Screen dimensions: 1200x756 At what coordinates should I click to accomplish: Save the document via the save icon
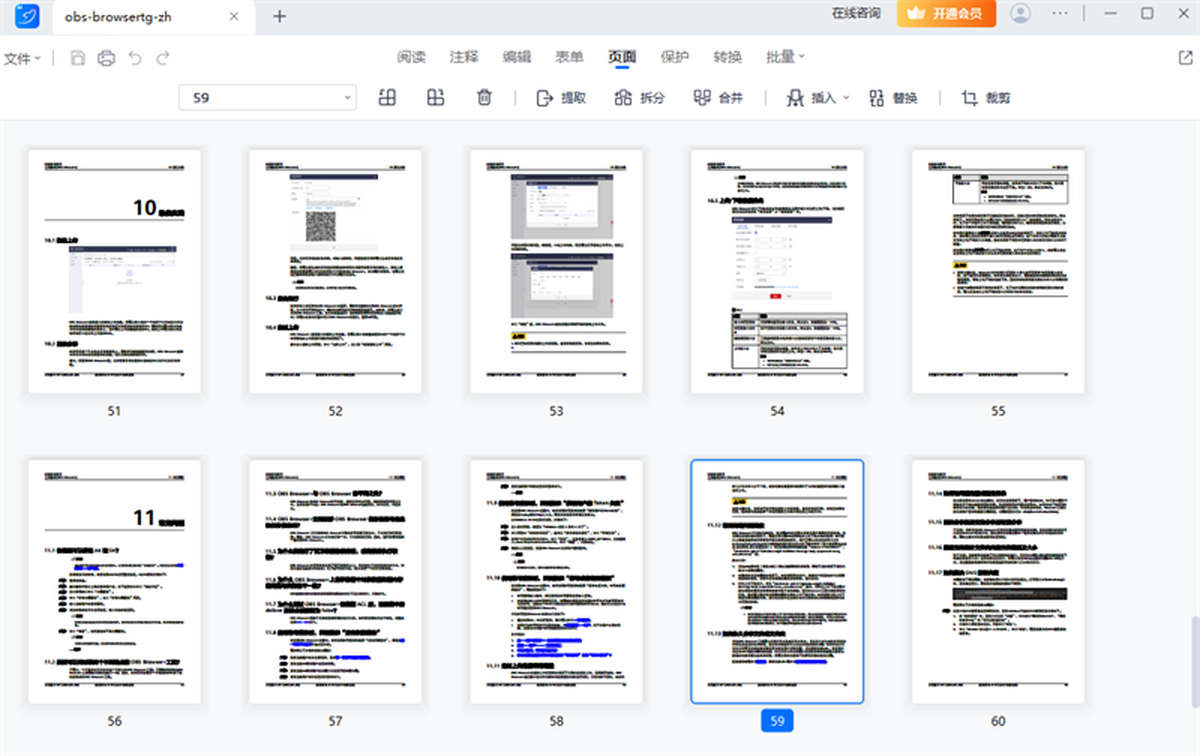[76, 58]
